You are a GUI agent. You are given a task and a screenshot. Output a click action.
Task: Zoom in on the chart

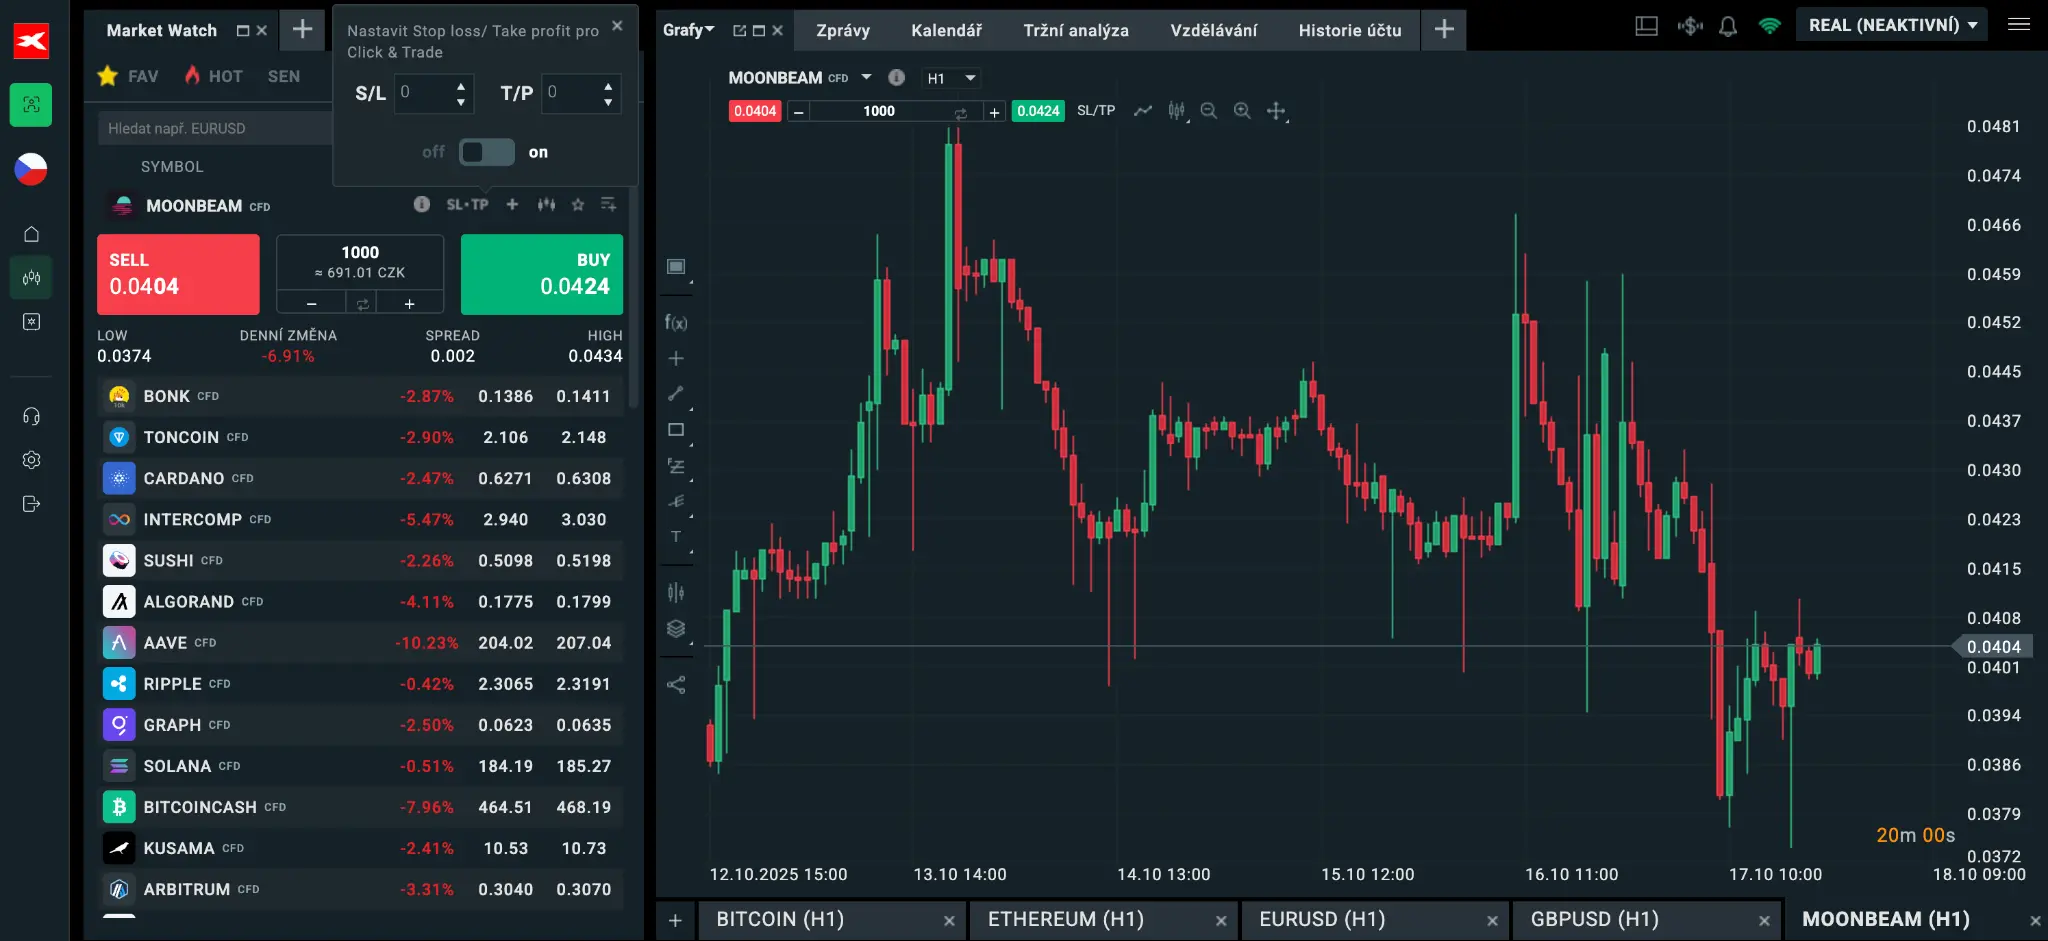(1242, 111)
